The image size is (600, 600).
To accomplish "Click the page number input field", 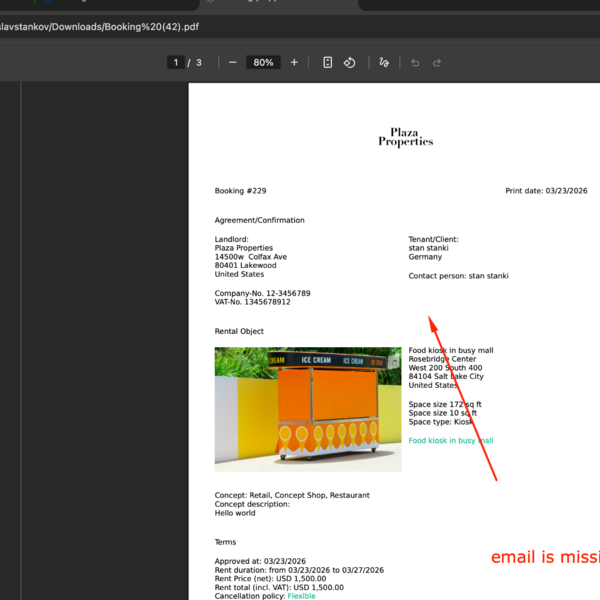I will [x=177, y=62].
